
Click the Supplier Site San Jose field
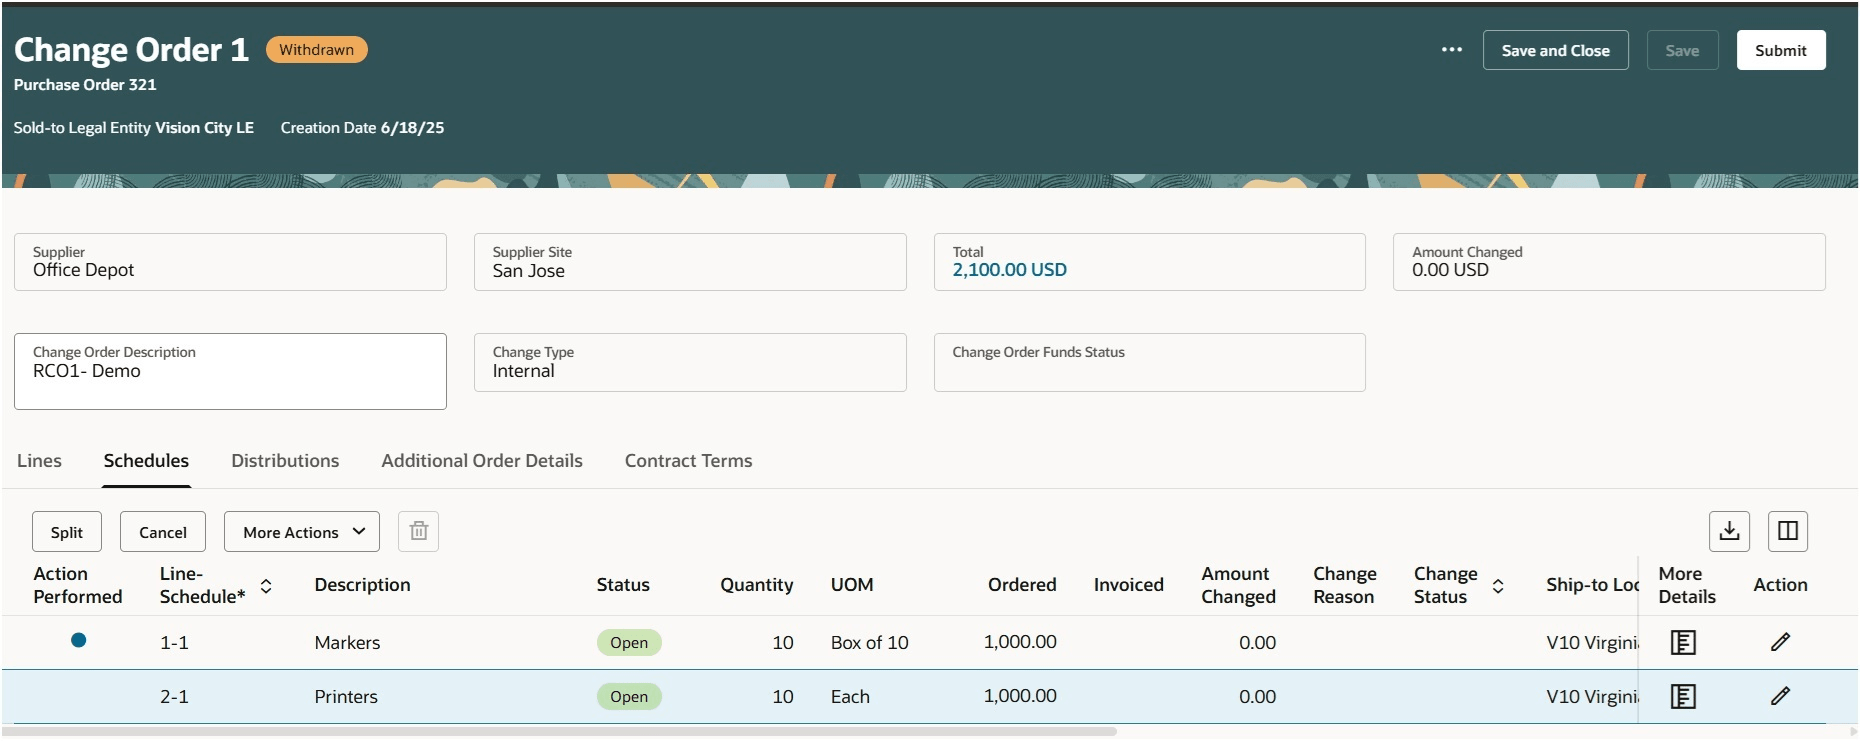(690, 262)
